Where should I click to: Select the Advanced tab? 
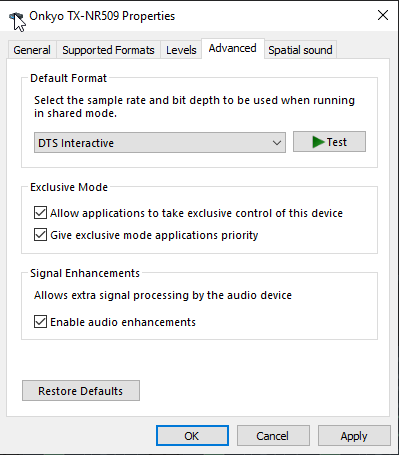click(x=233, y=48)
